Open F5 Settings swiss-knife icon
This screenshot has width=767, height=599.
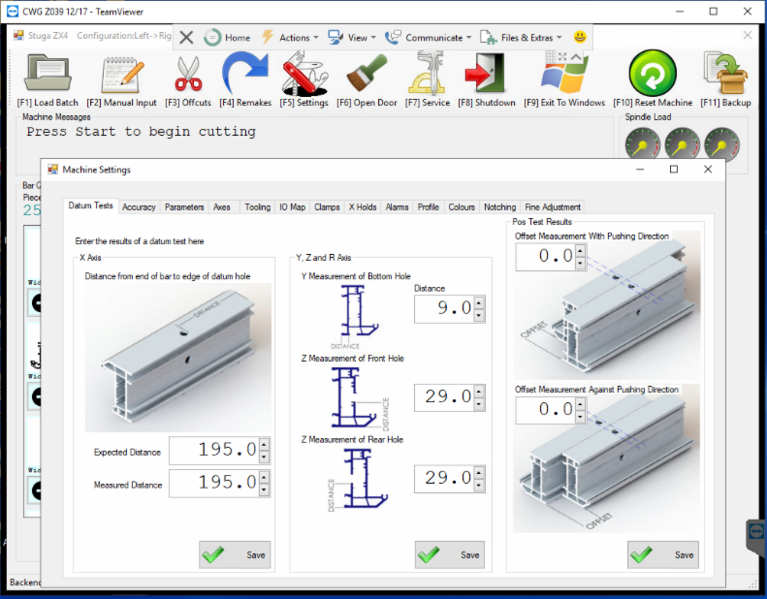304,73
